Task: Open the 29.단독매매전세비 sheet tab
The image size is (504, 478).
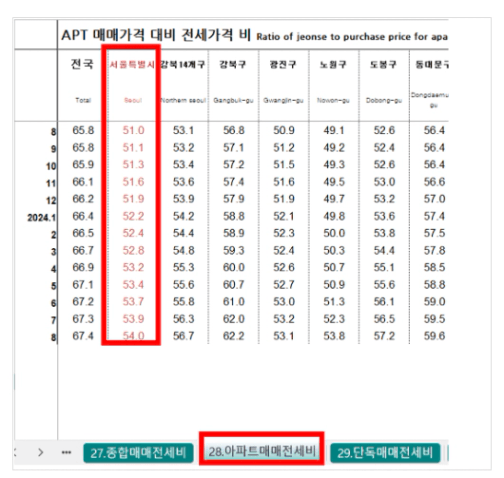Action: (x=385, y=453)
